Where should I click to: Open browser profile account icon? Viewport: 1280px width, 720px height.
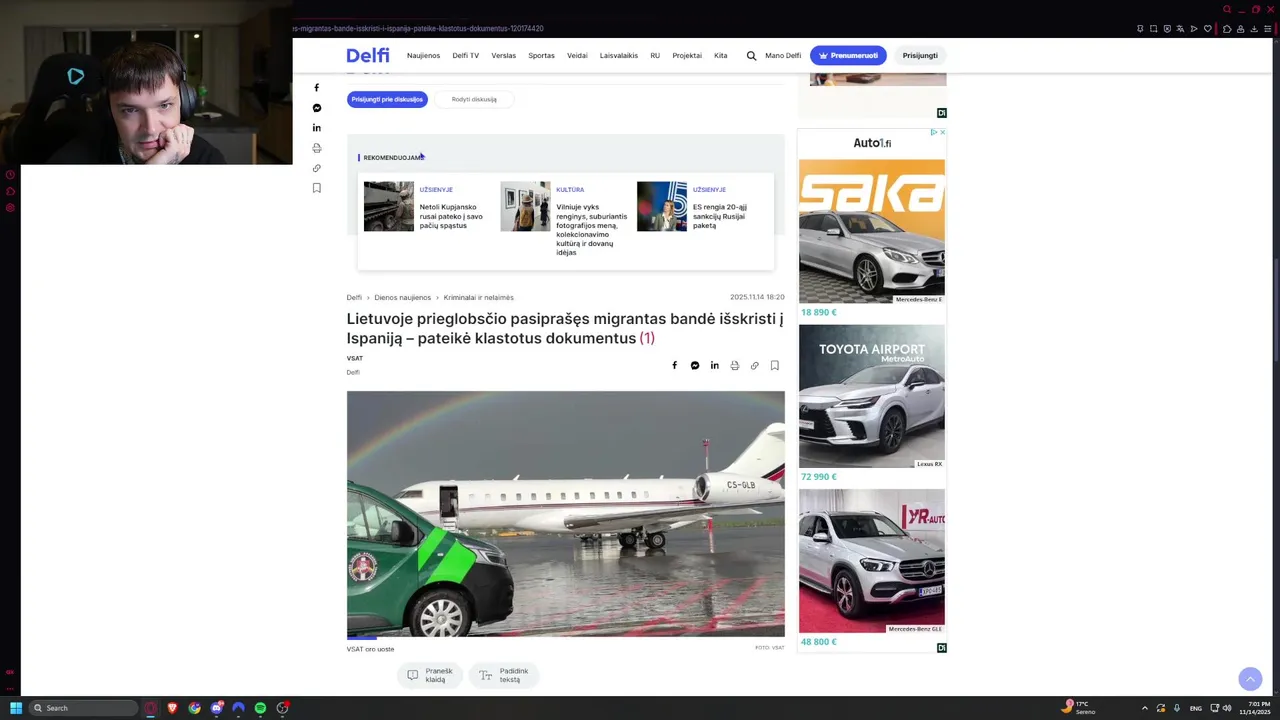pyautogui.click(x=1241, y=29)
